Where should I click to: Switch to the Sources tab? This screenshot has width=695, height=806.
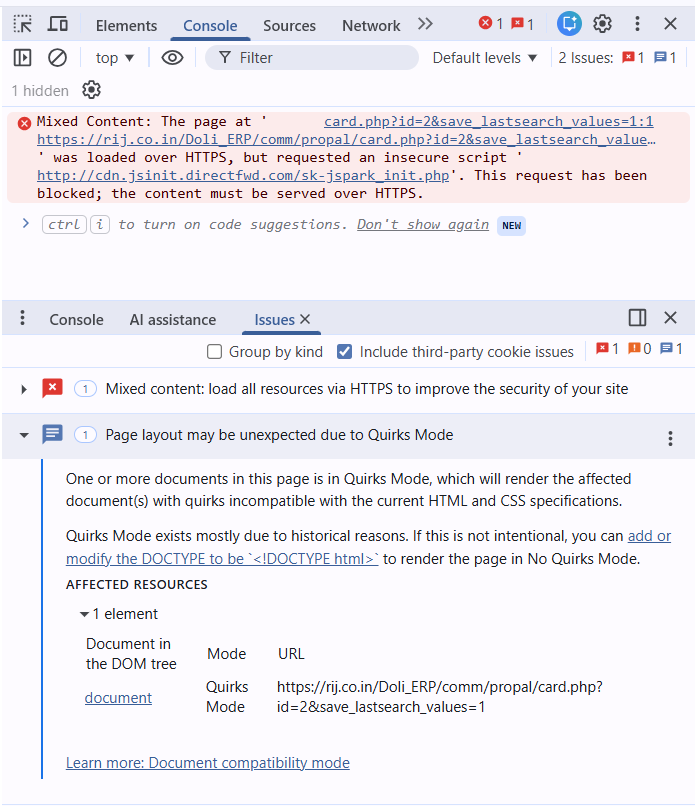(x=289, y=25)
